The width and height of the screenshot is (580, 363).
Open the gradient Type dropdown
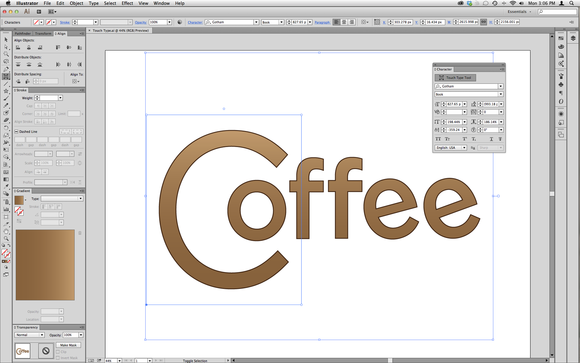click(x=62, y=199)
